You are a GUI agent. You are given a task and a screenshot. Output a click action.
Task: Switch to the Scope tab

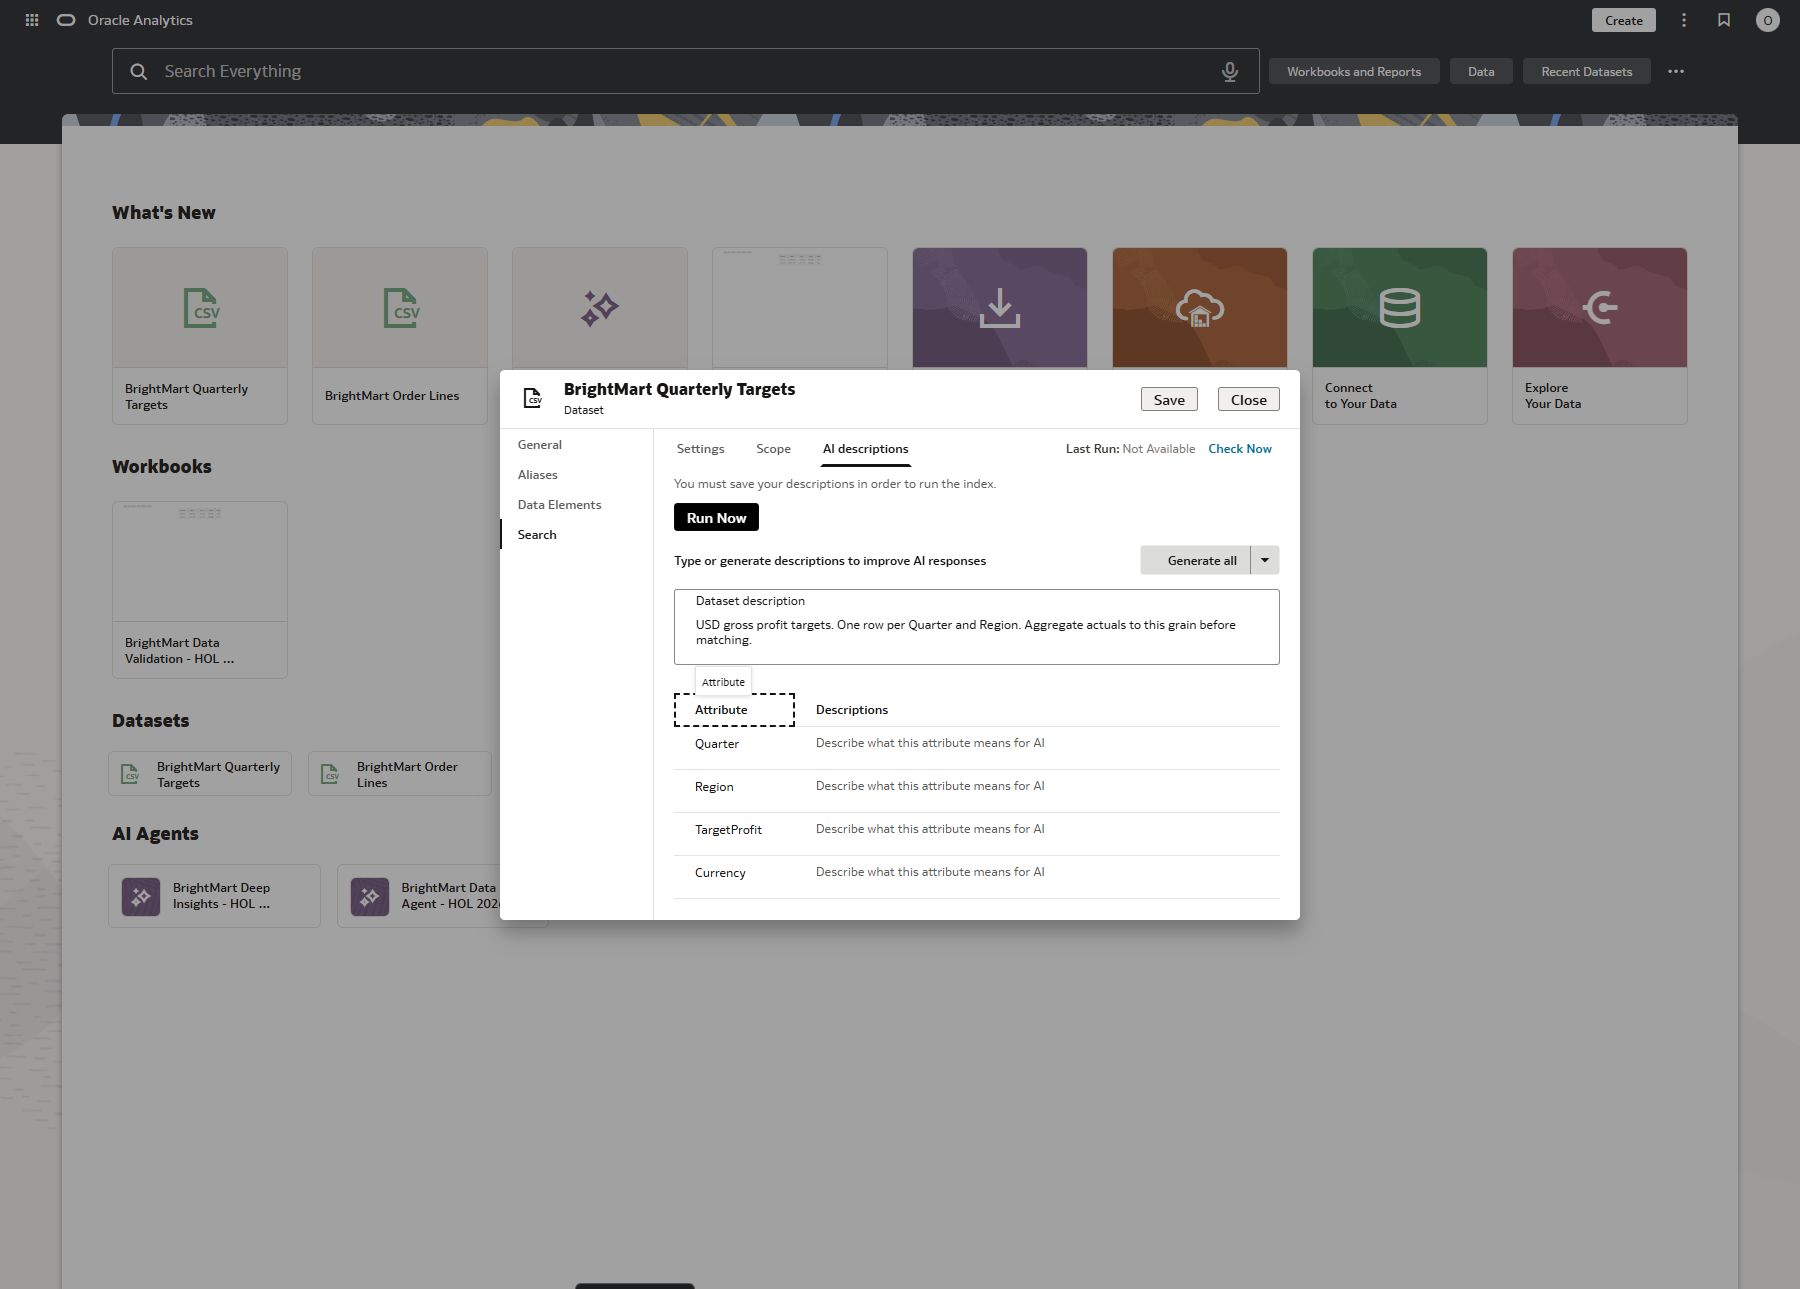point(773,449)
